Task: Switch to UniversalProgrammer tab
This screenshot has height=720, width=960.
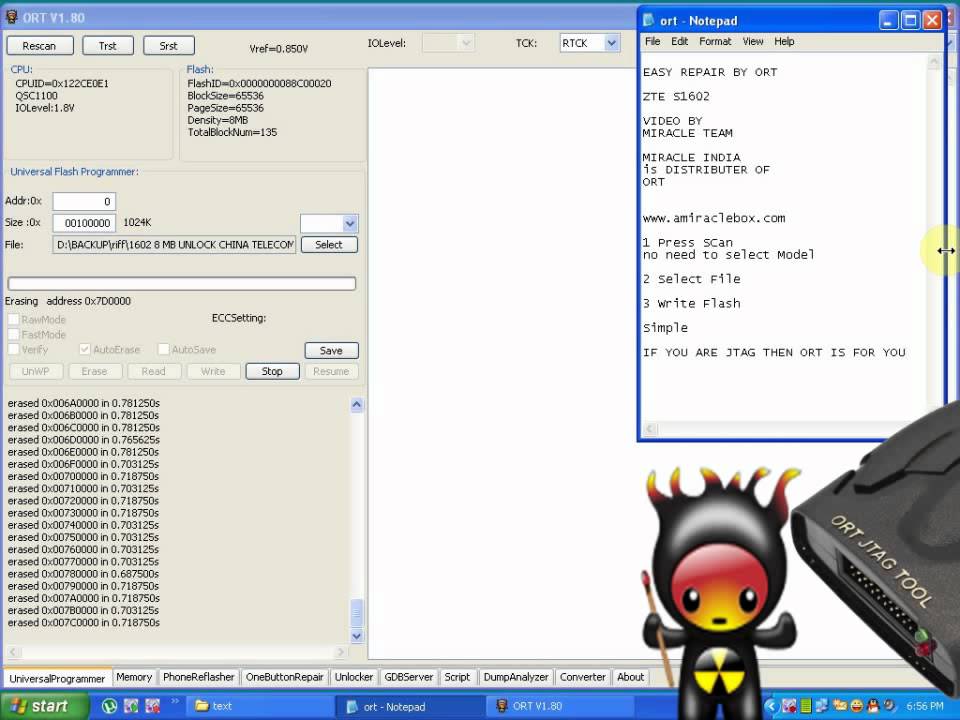Action: (57, 678)
